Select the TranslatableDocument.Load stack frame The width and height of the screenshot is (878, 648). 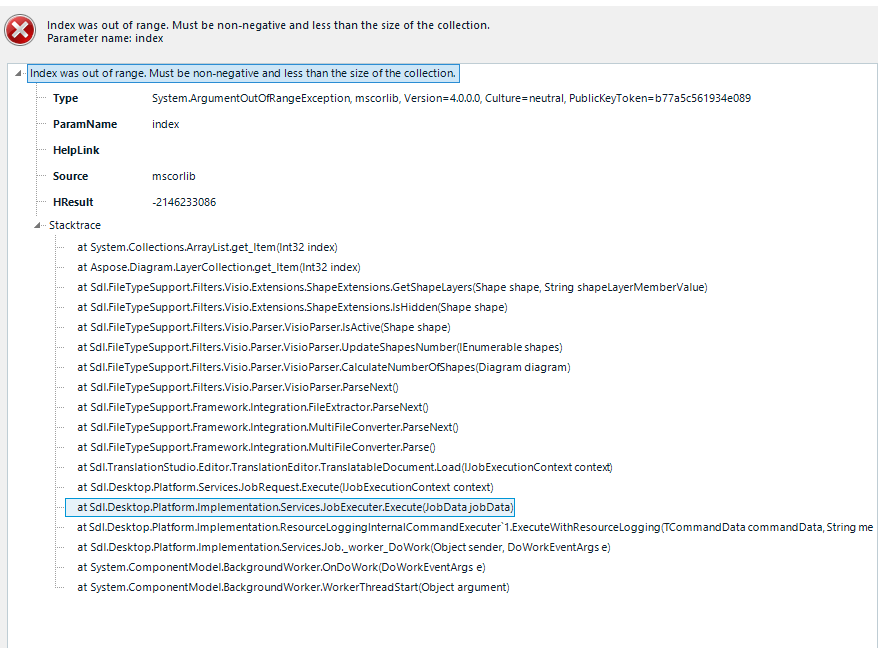click(x=344, y=467)
